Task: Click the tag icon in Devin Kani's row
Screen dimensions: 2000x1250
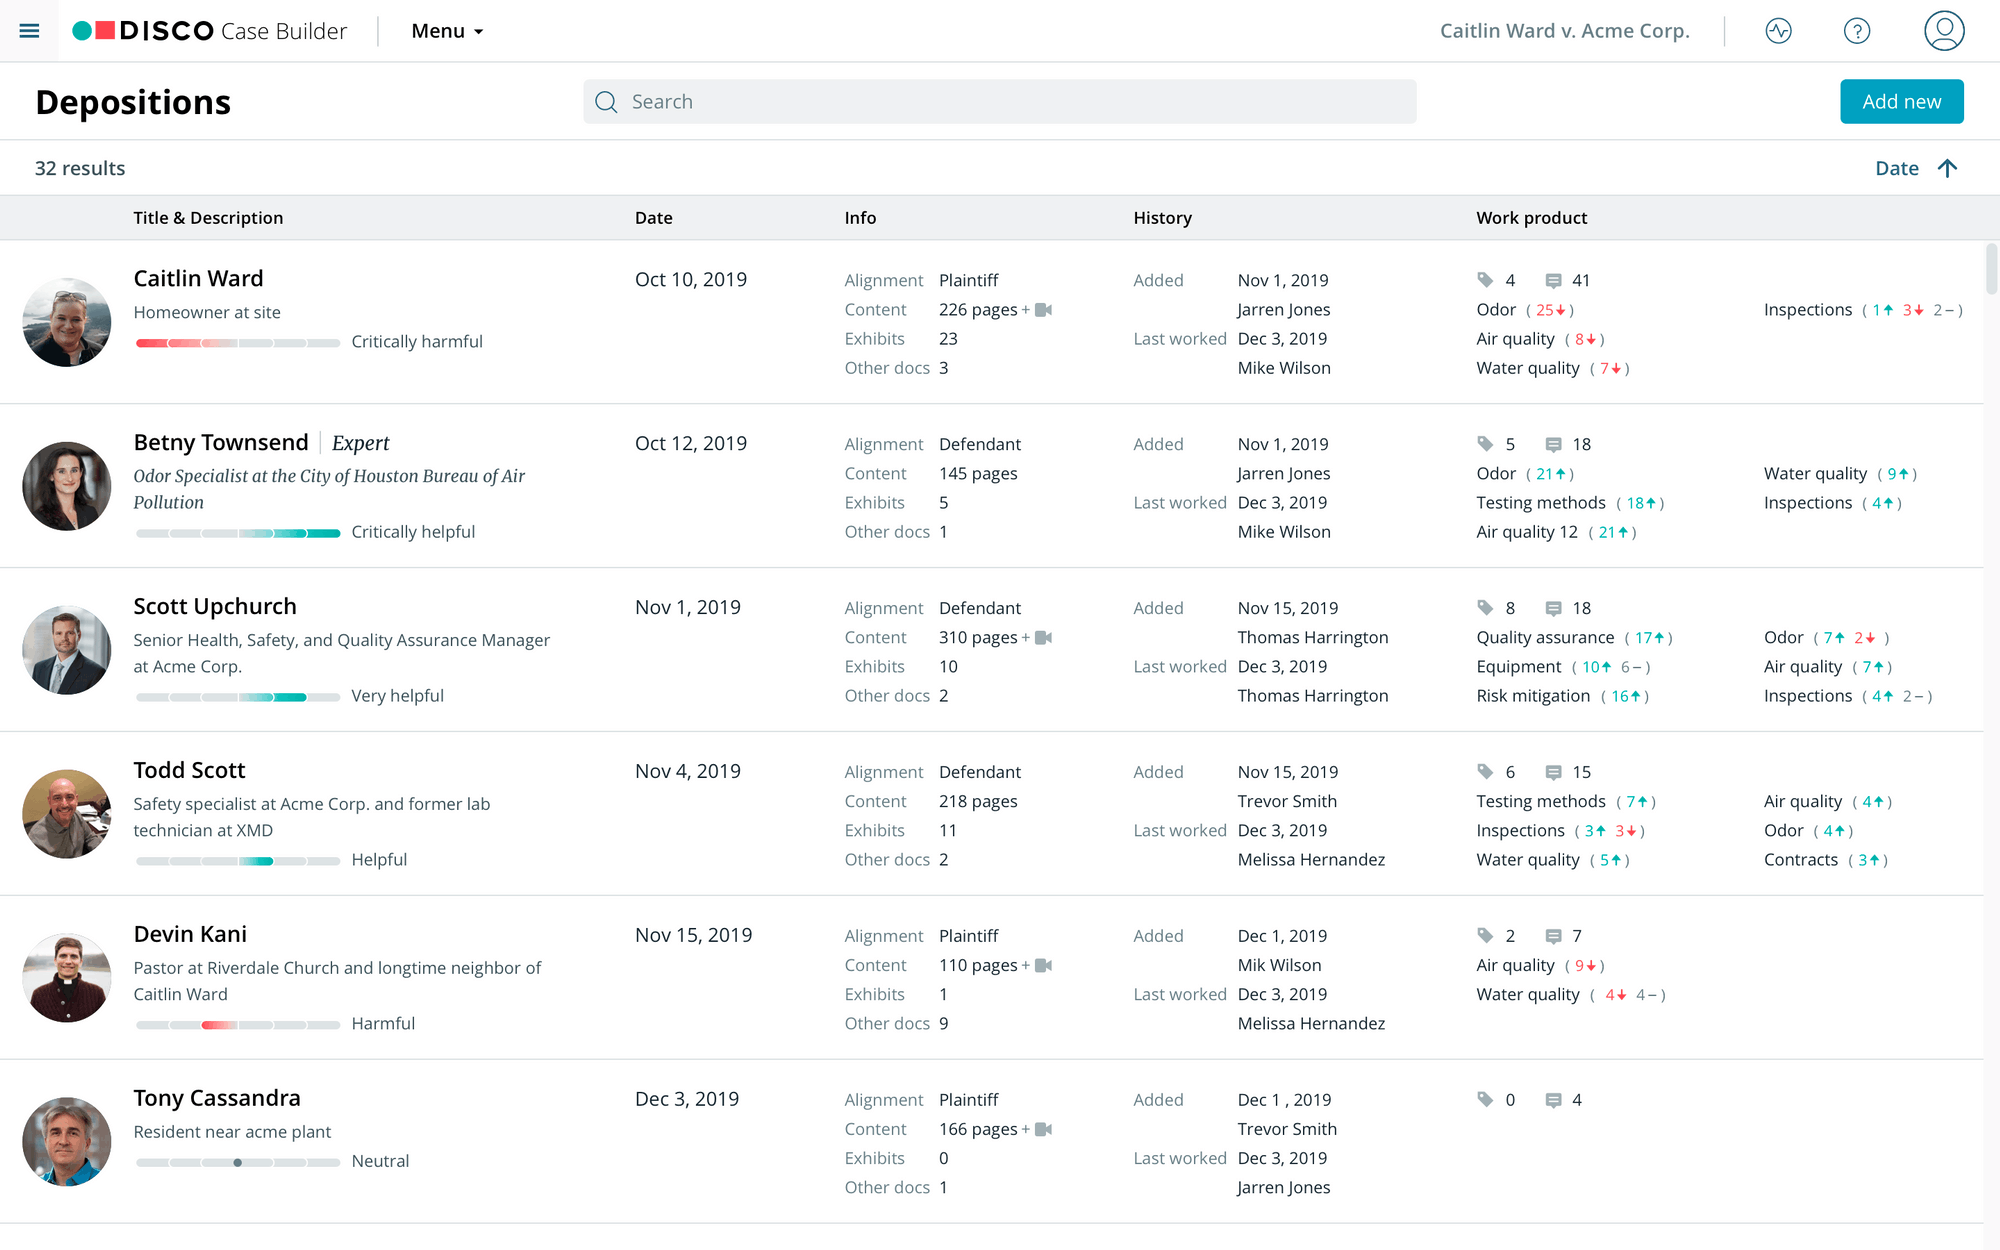Action: 1485,936
